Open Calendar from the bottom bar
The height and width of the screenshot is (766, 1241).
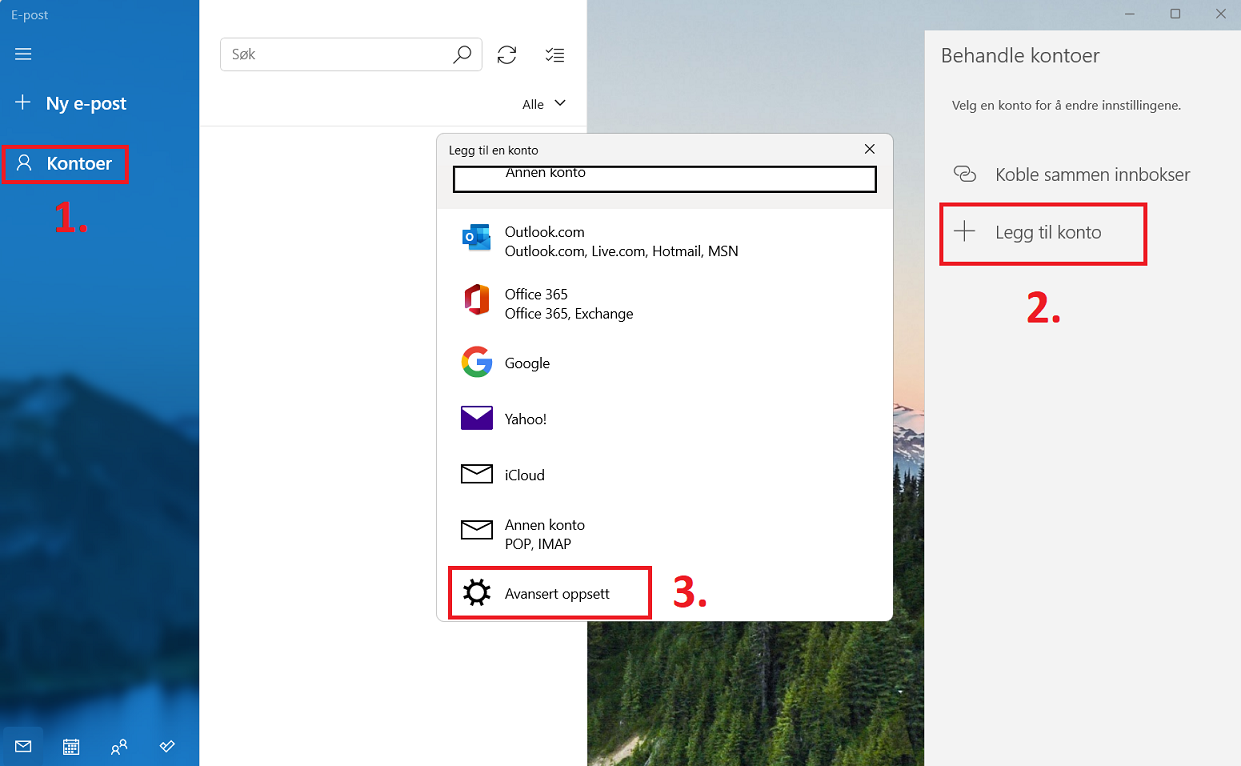click(71, 746)
